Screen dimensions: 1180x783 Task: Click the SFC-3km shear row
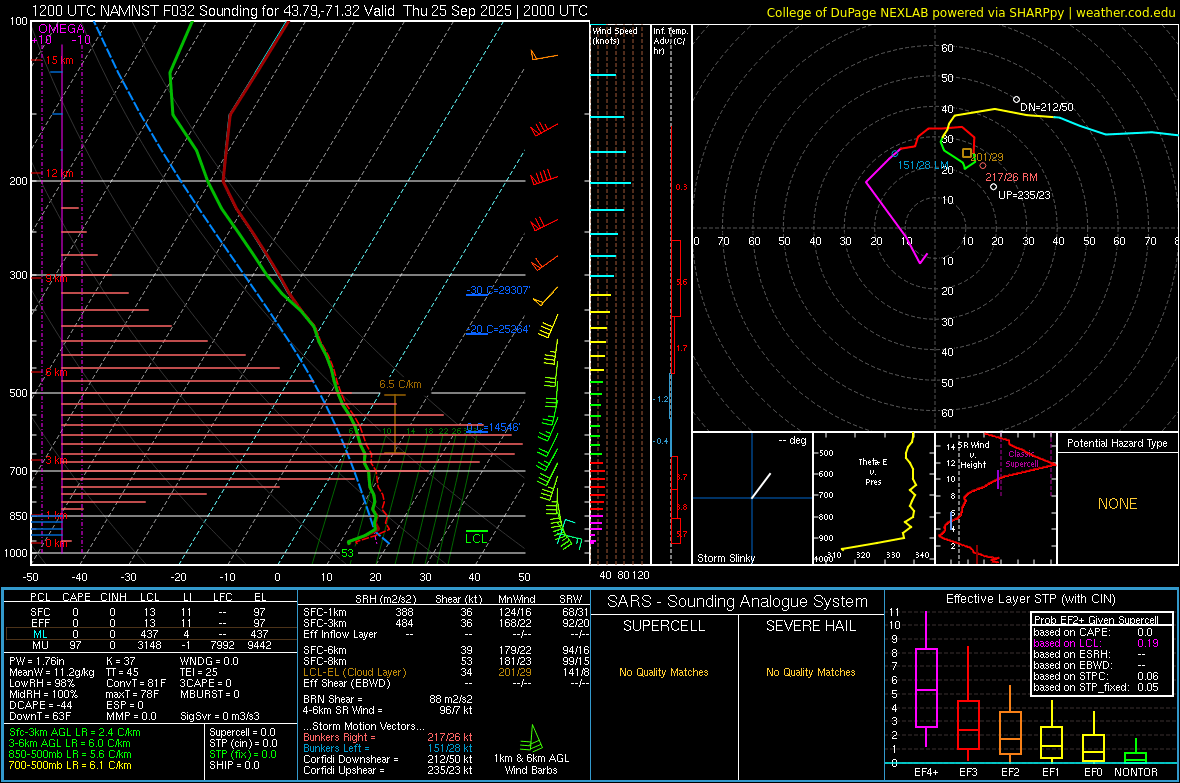(446, 623)
